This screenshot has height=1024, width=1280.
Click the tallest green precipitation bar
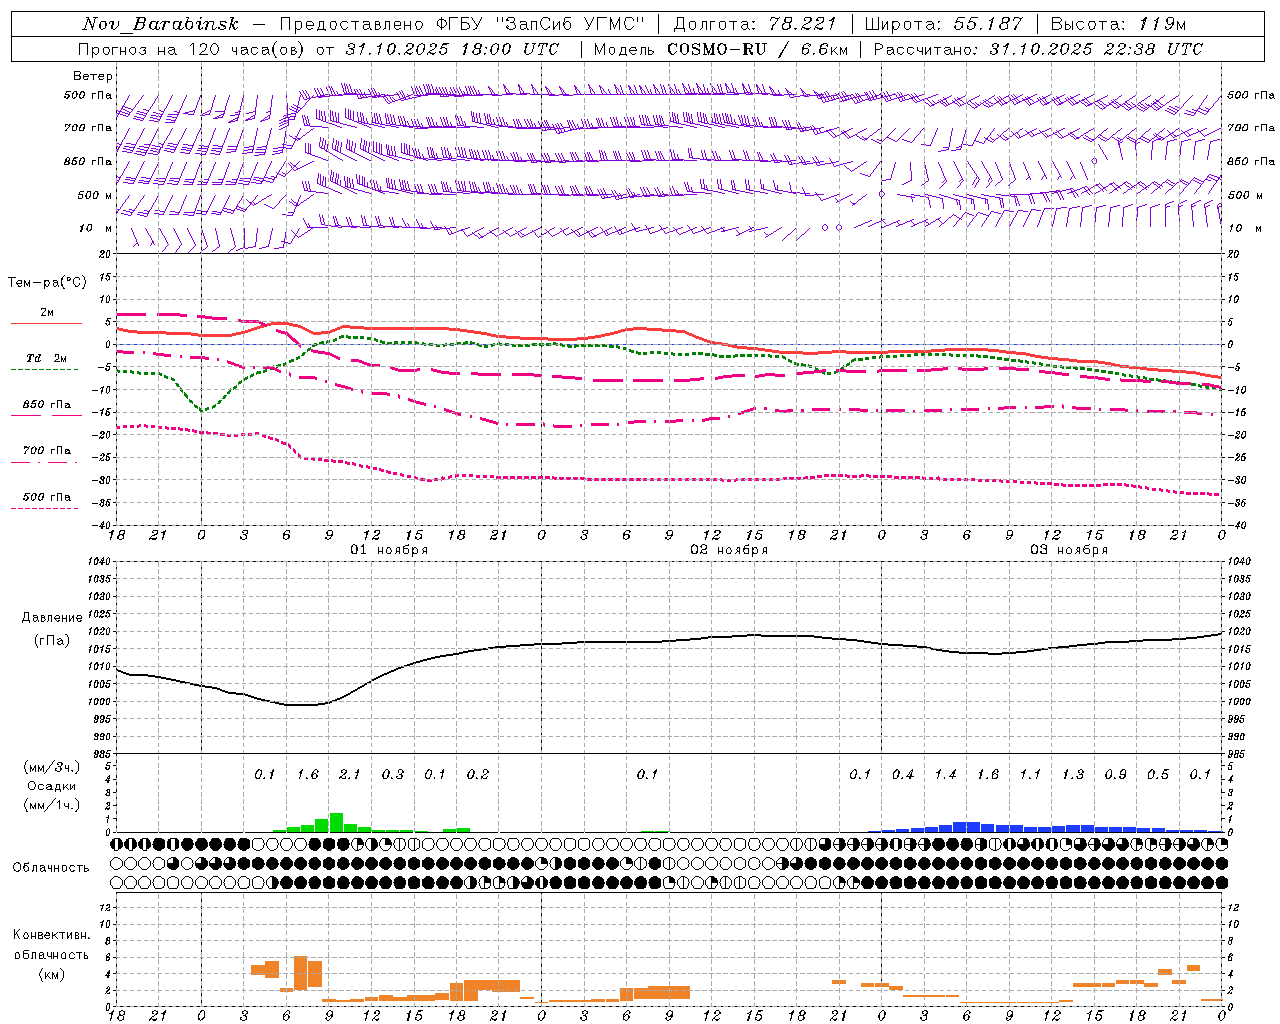336,823
